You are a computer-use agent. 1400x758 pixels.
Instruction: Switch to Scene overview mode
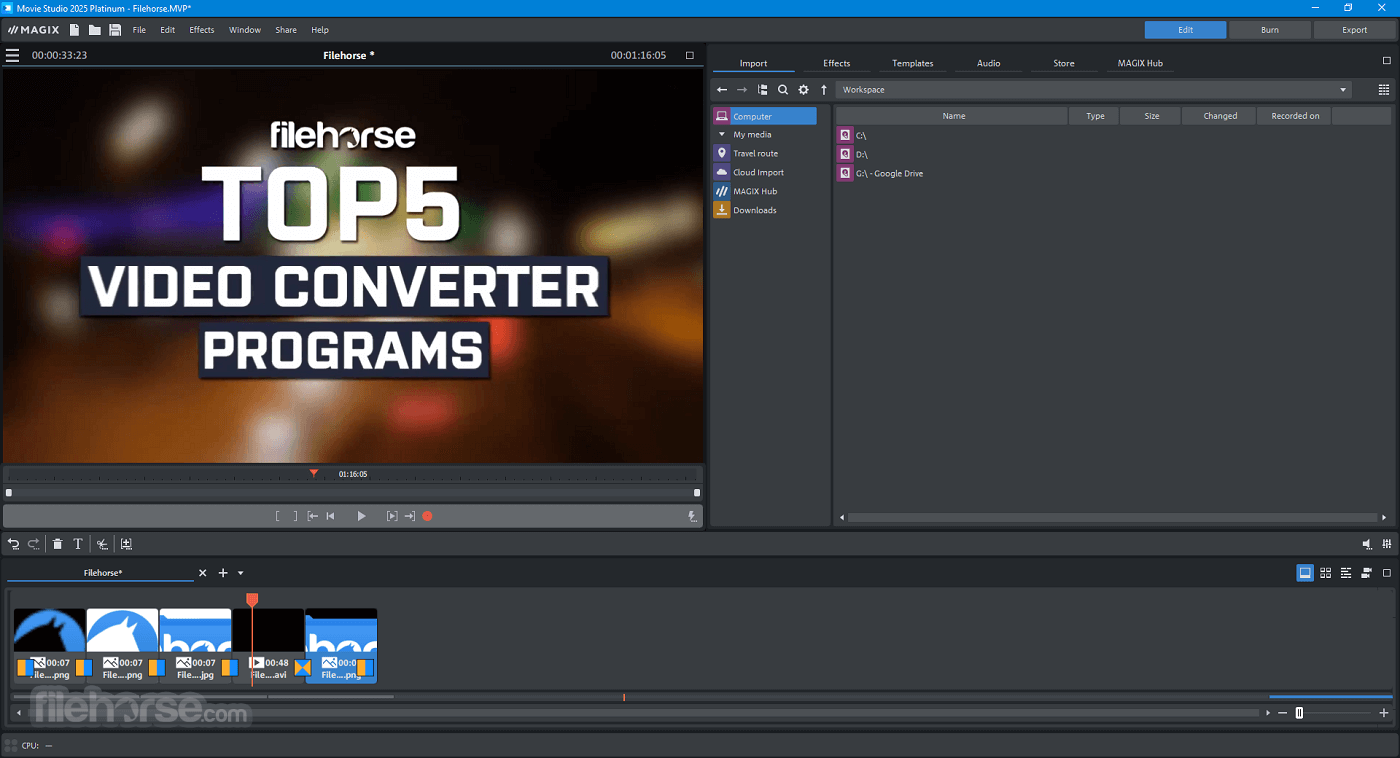pos(1326,573)
